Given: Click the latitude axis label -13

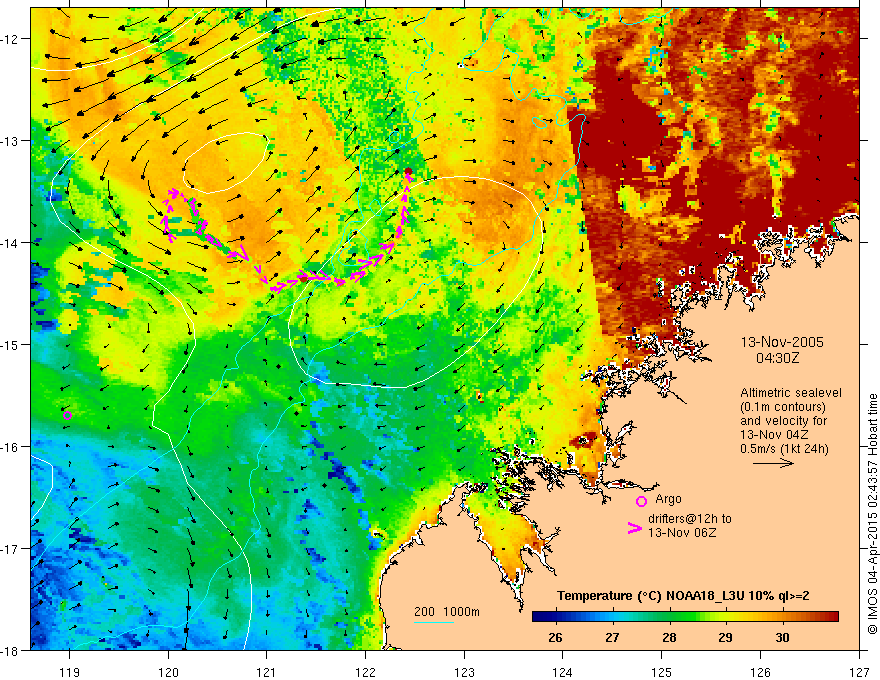Looking at the screenshot, I should 11,141.
